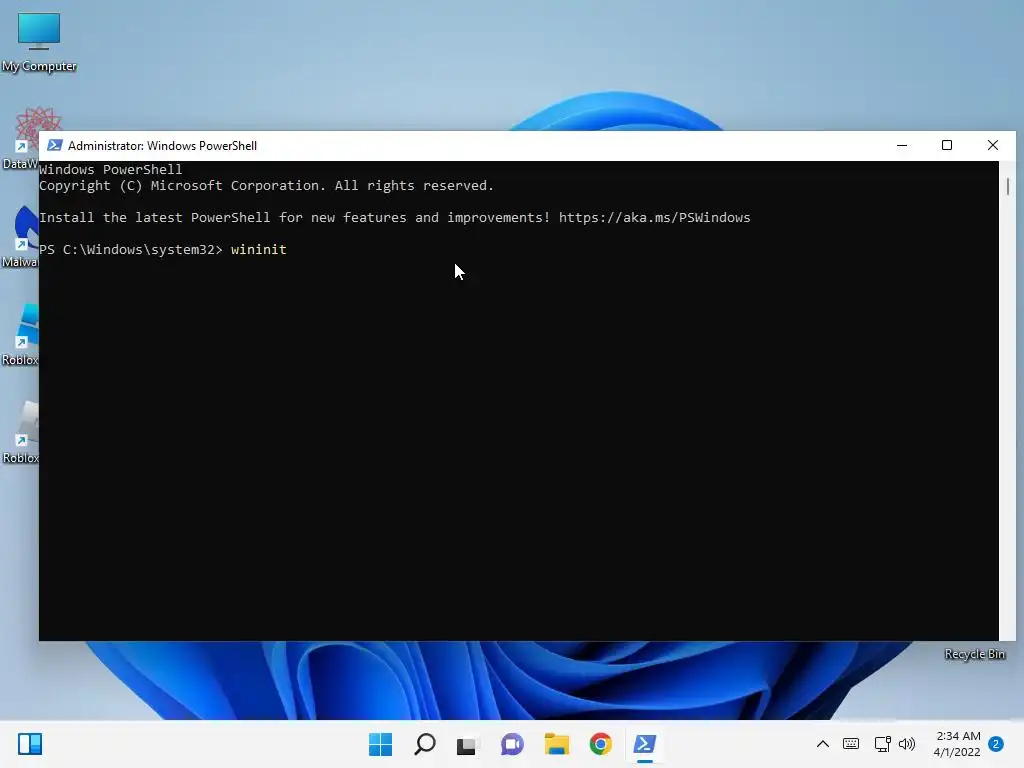1024x768 pixels.
Task: Click the PowerShell vertical scrollbar thumb
Action: click(1008, 186)
